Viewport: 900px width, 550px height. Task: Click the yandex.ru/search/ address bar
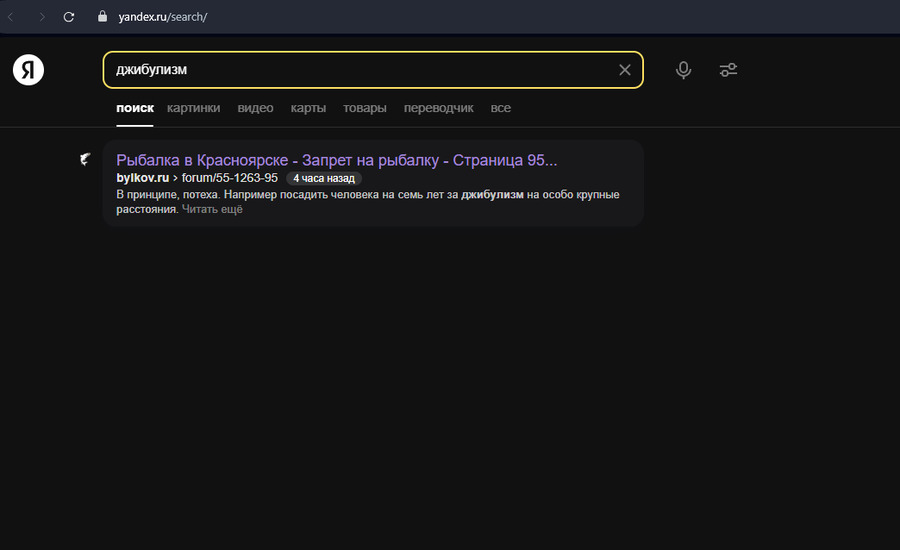pos(162,17)
